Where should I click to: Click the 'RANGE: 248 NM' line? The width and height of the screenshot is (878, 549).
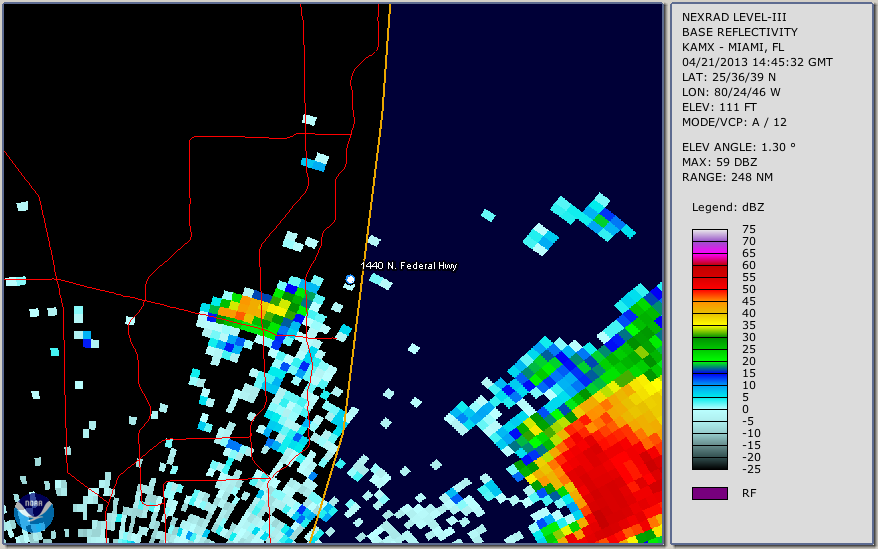click(x=727, y=178)
